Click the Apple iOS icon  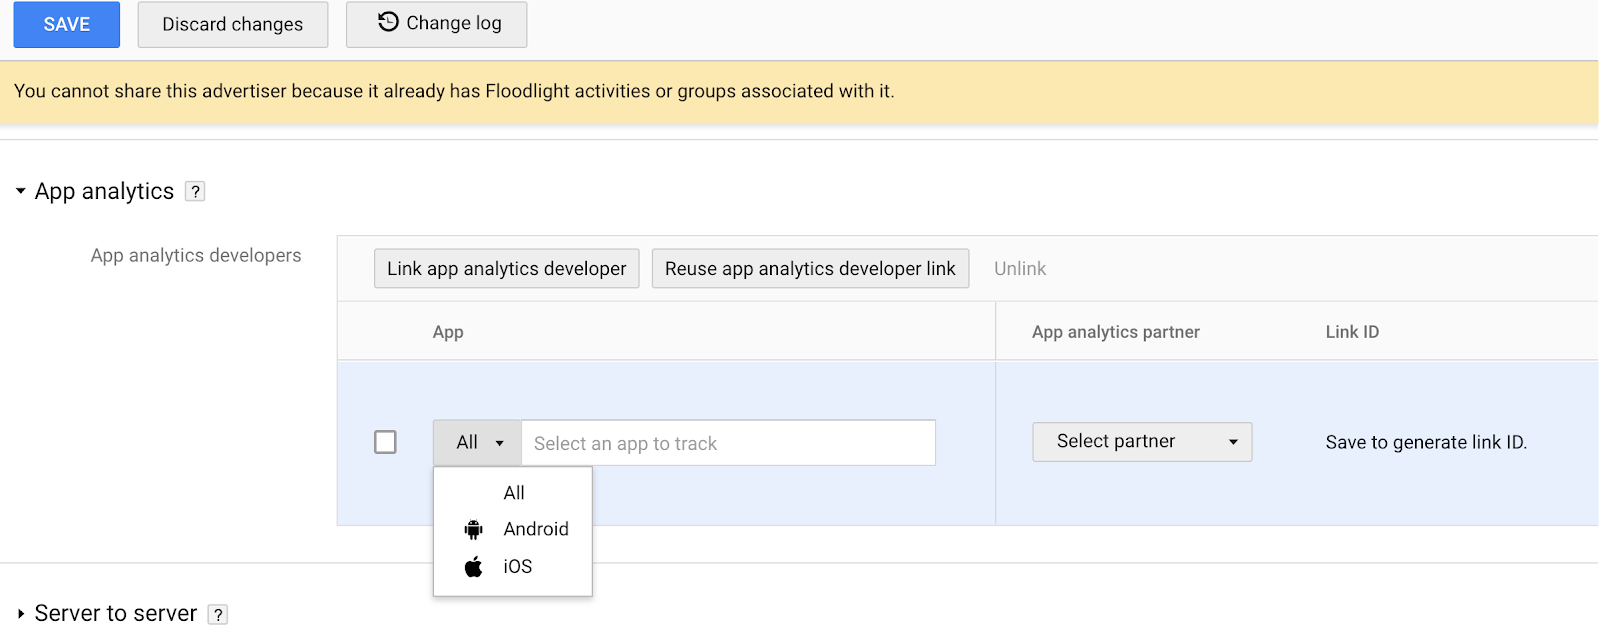pyautogui.click(x=474, y=567)
